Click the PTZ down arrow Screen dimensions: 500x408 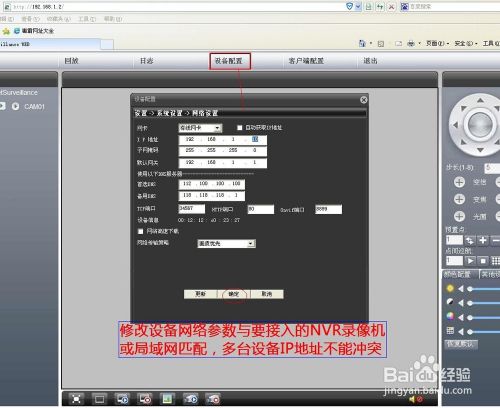(480, 150)
